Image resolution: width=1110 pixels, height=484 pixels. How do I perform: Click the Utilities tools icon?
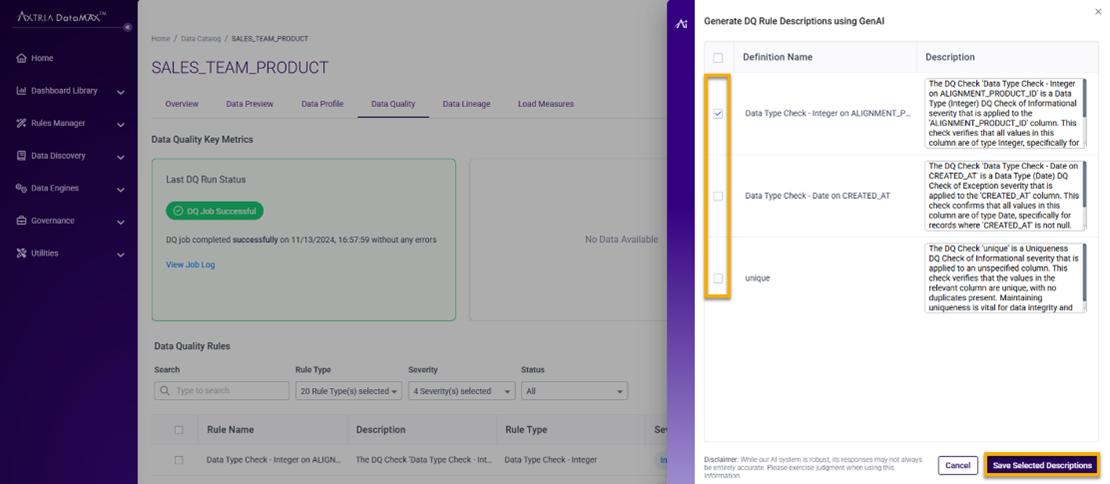click(x=21, y=253)
